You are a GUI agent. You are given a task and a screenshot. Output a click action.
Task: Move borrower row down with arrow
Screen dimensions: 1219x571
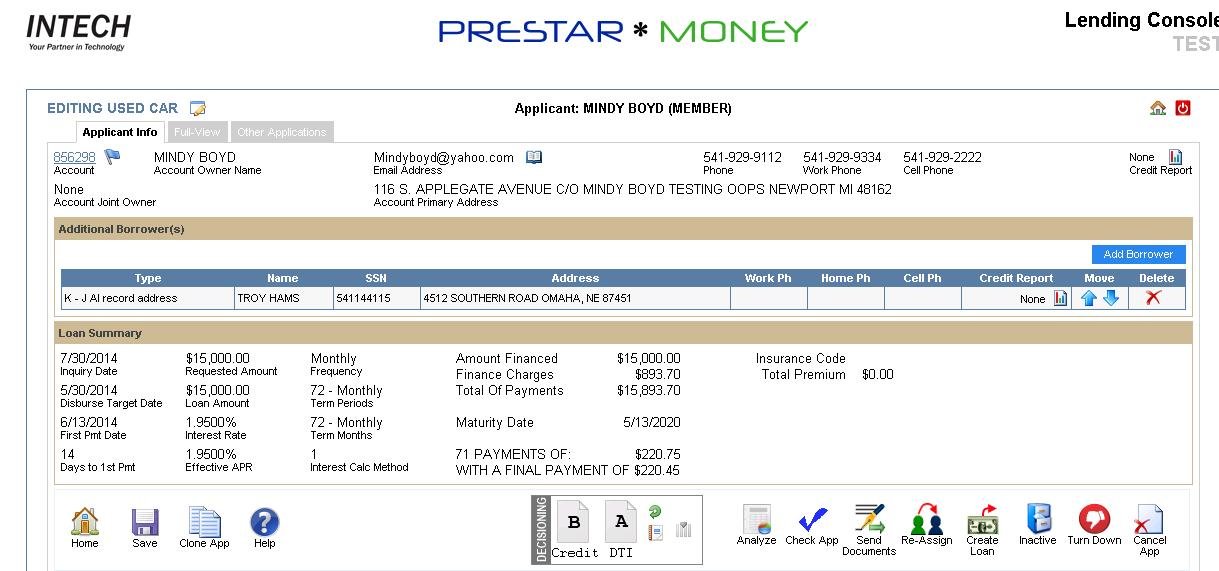pos(1110,298)
